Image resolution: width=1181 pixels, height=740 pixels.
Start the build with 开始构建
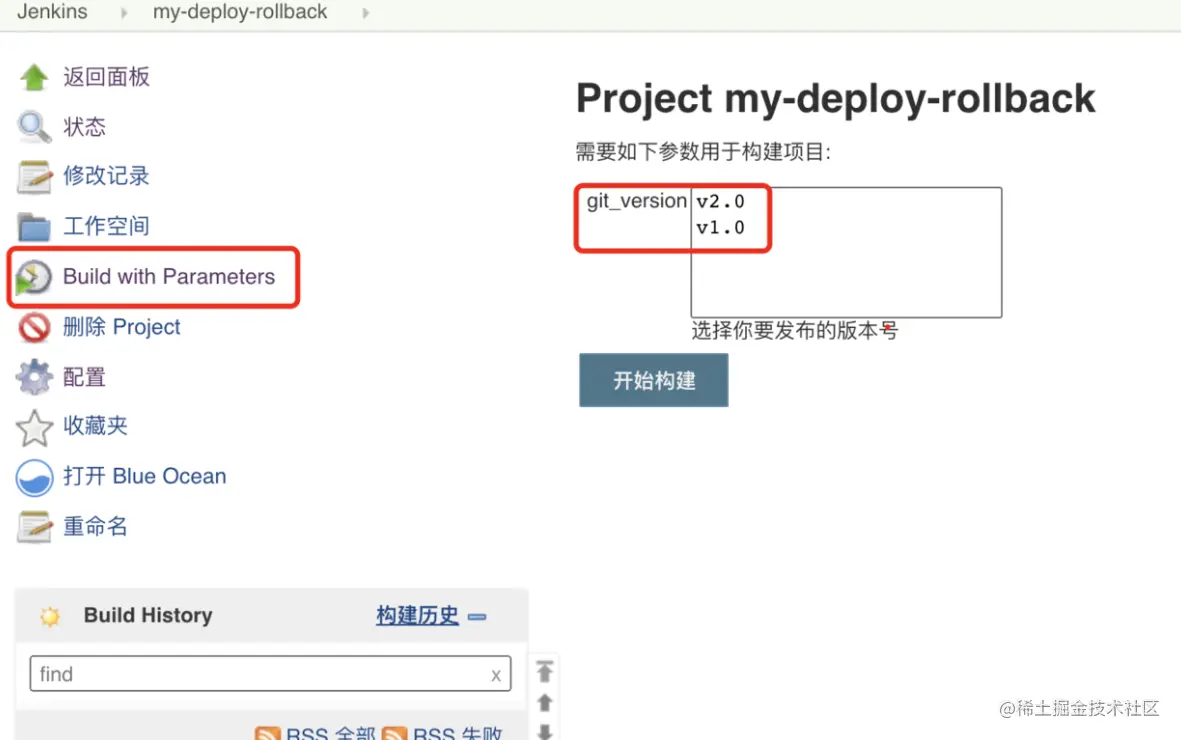coord(654,381)
